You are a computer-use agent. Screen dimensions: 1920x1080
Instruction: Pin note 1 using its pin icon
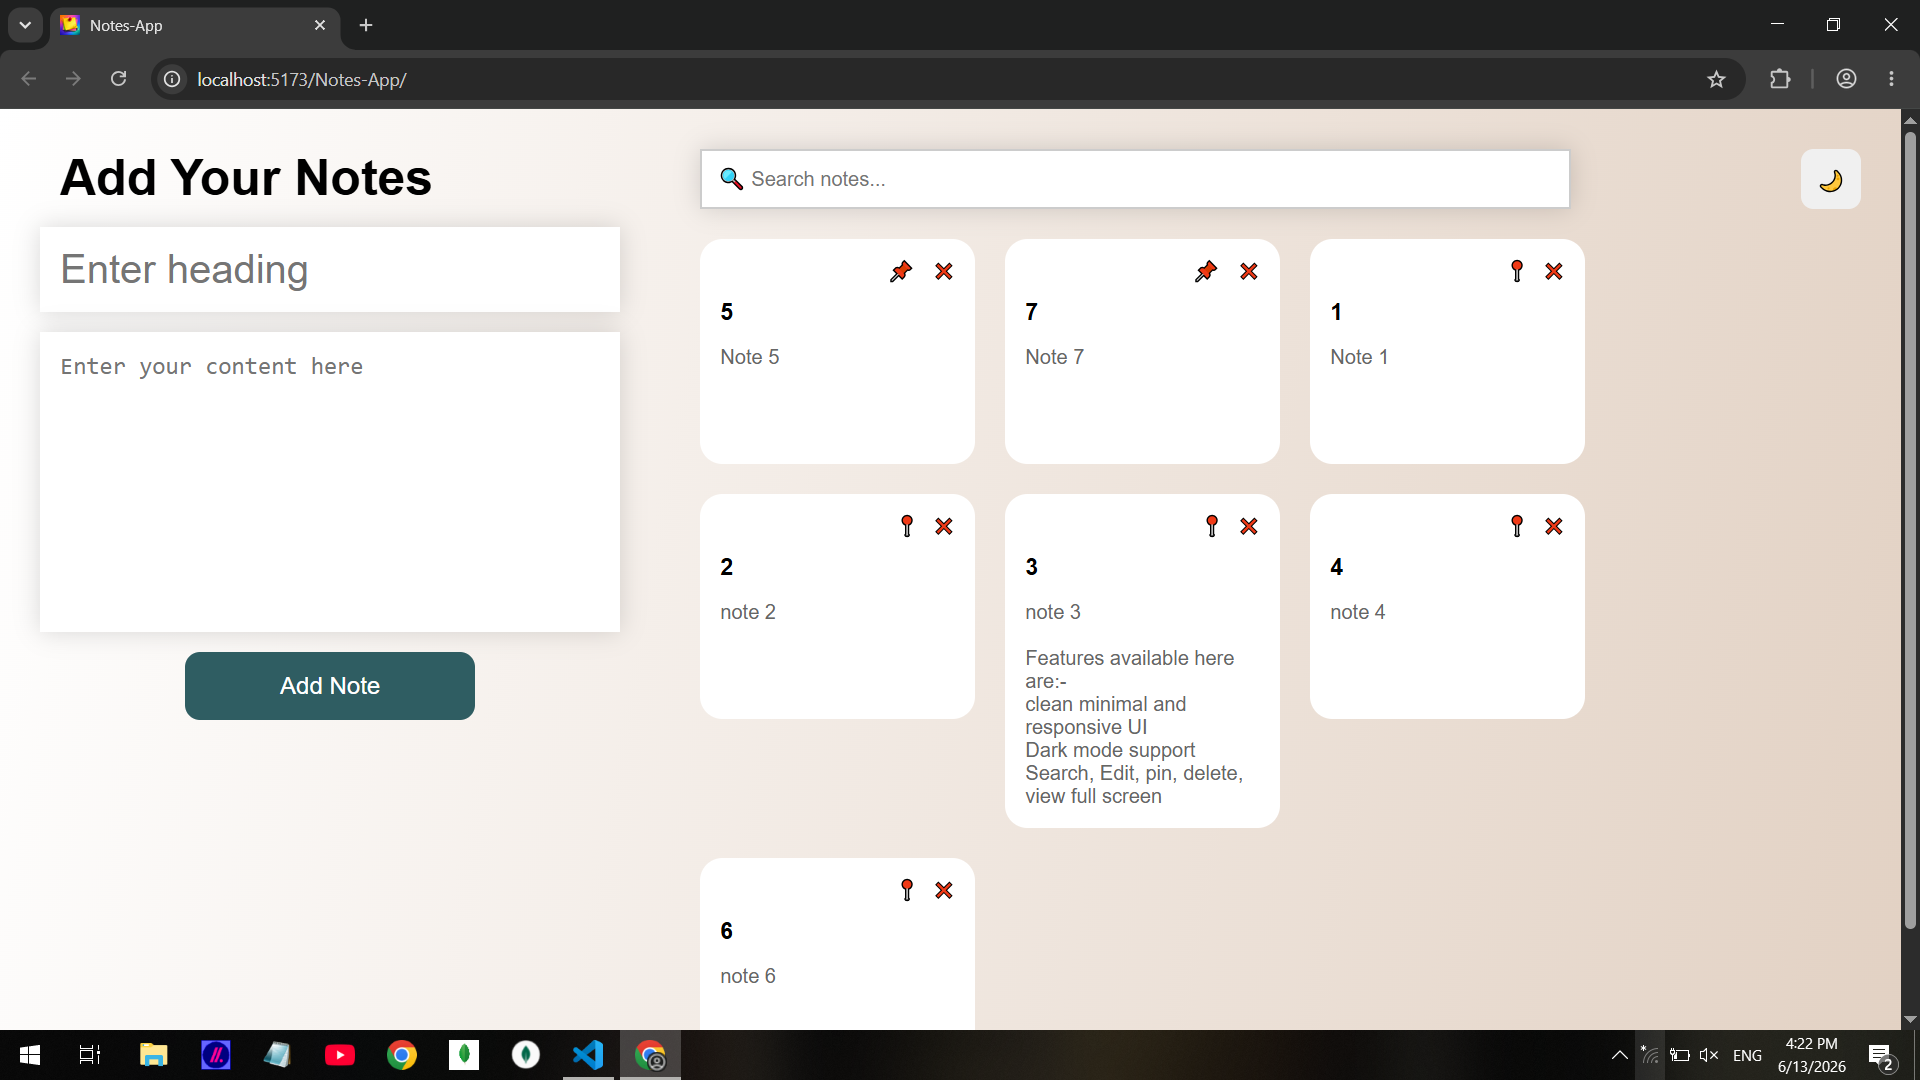click(1517, 271)
